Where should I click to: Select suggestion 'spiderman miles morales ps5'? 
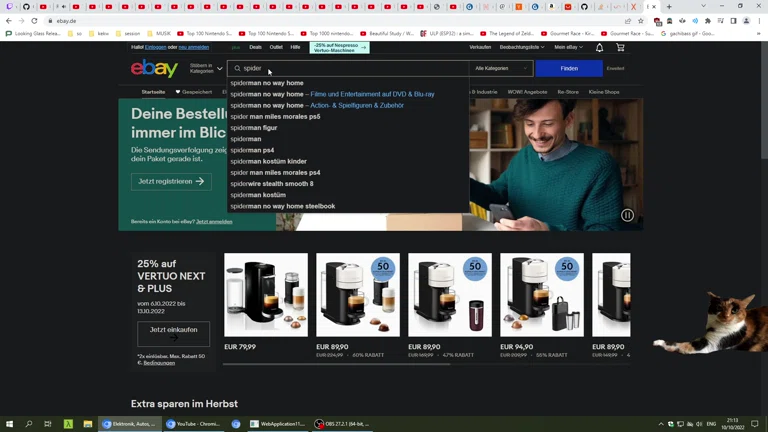[275, 117]
